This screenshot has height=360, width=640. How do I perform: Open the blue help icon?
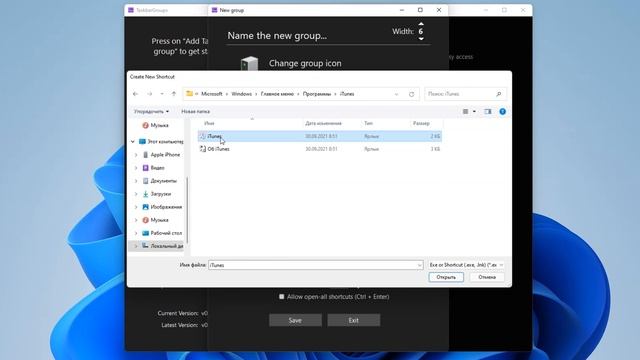(x=502, y=111)
